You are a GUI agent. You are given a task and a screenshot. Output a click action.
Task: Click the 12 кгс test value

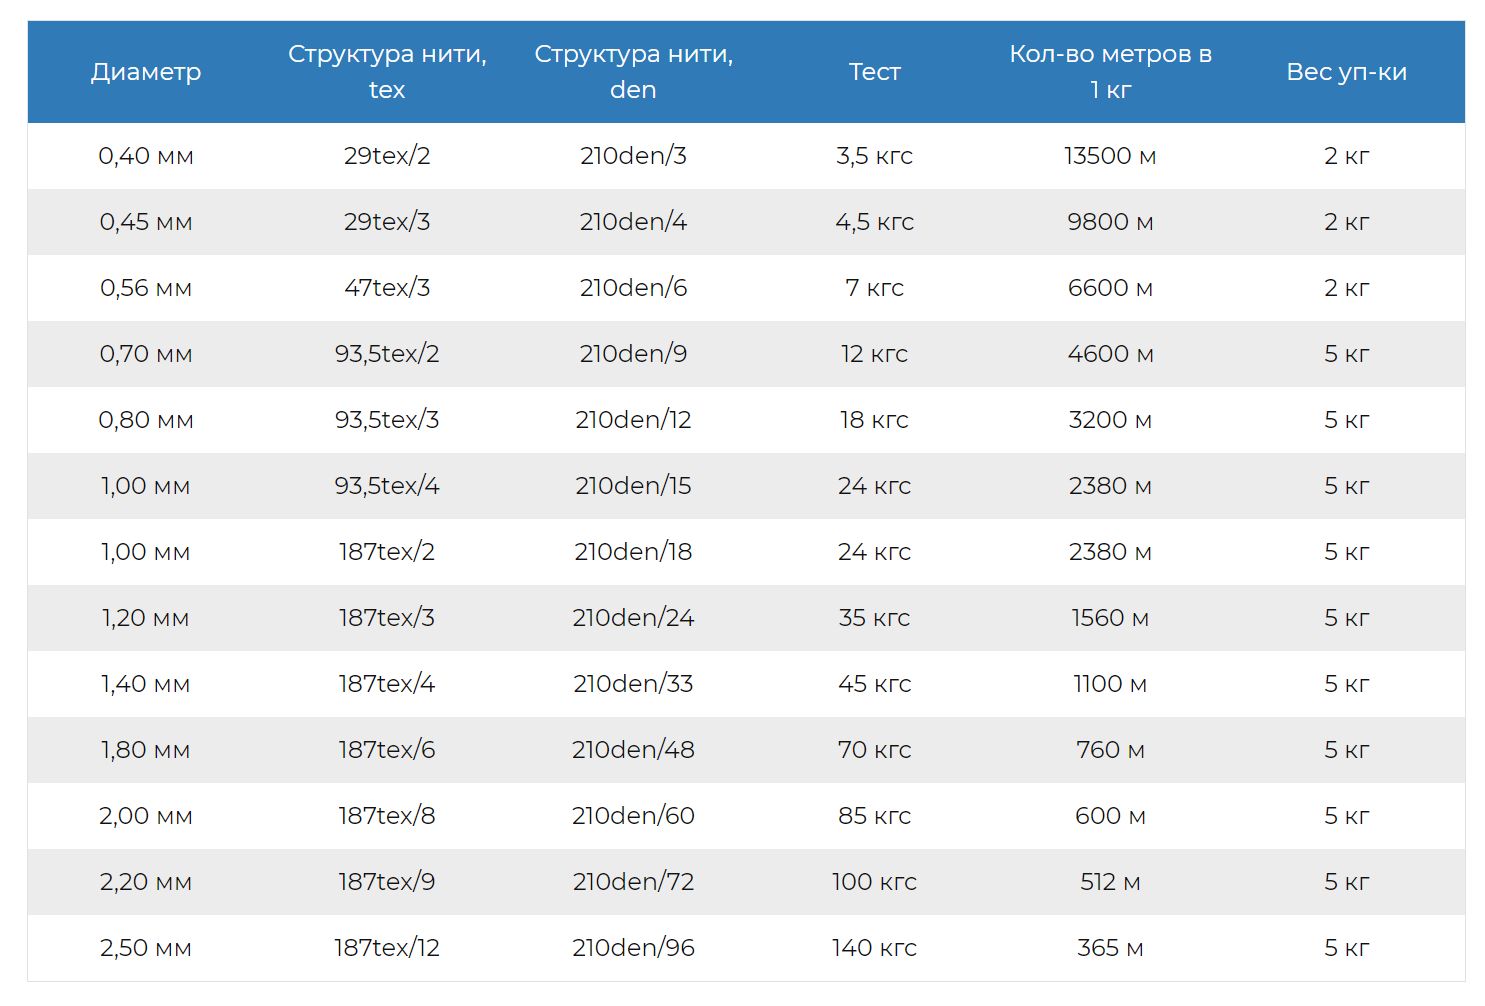pyautogui.click(x=874, y=354)
